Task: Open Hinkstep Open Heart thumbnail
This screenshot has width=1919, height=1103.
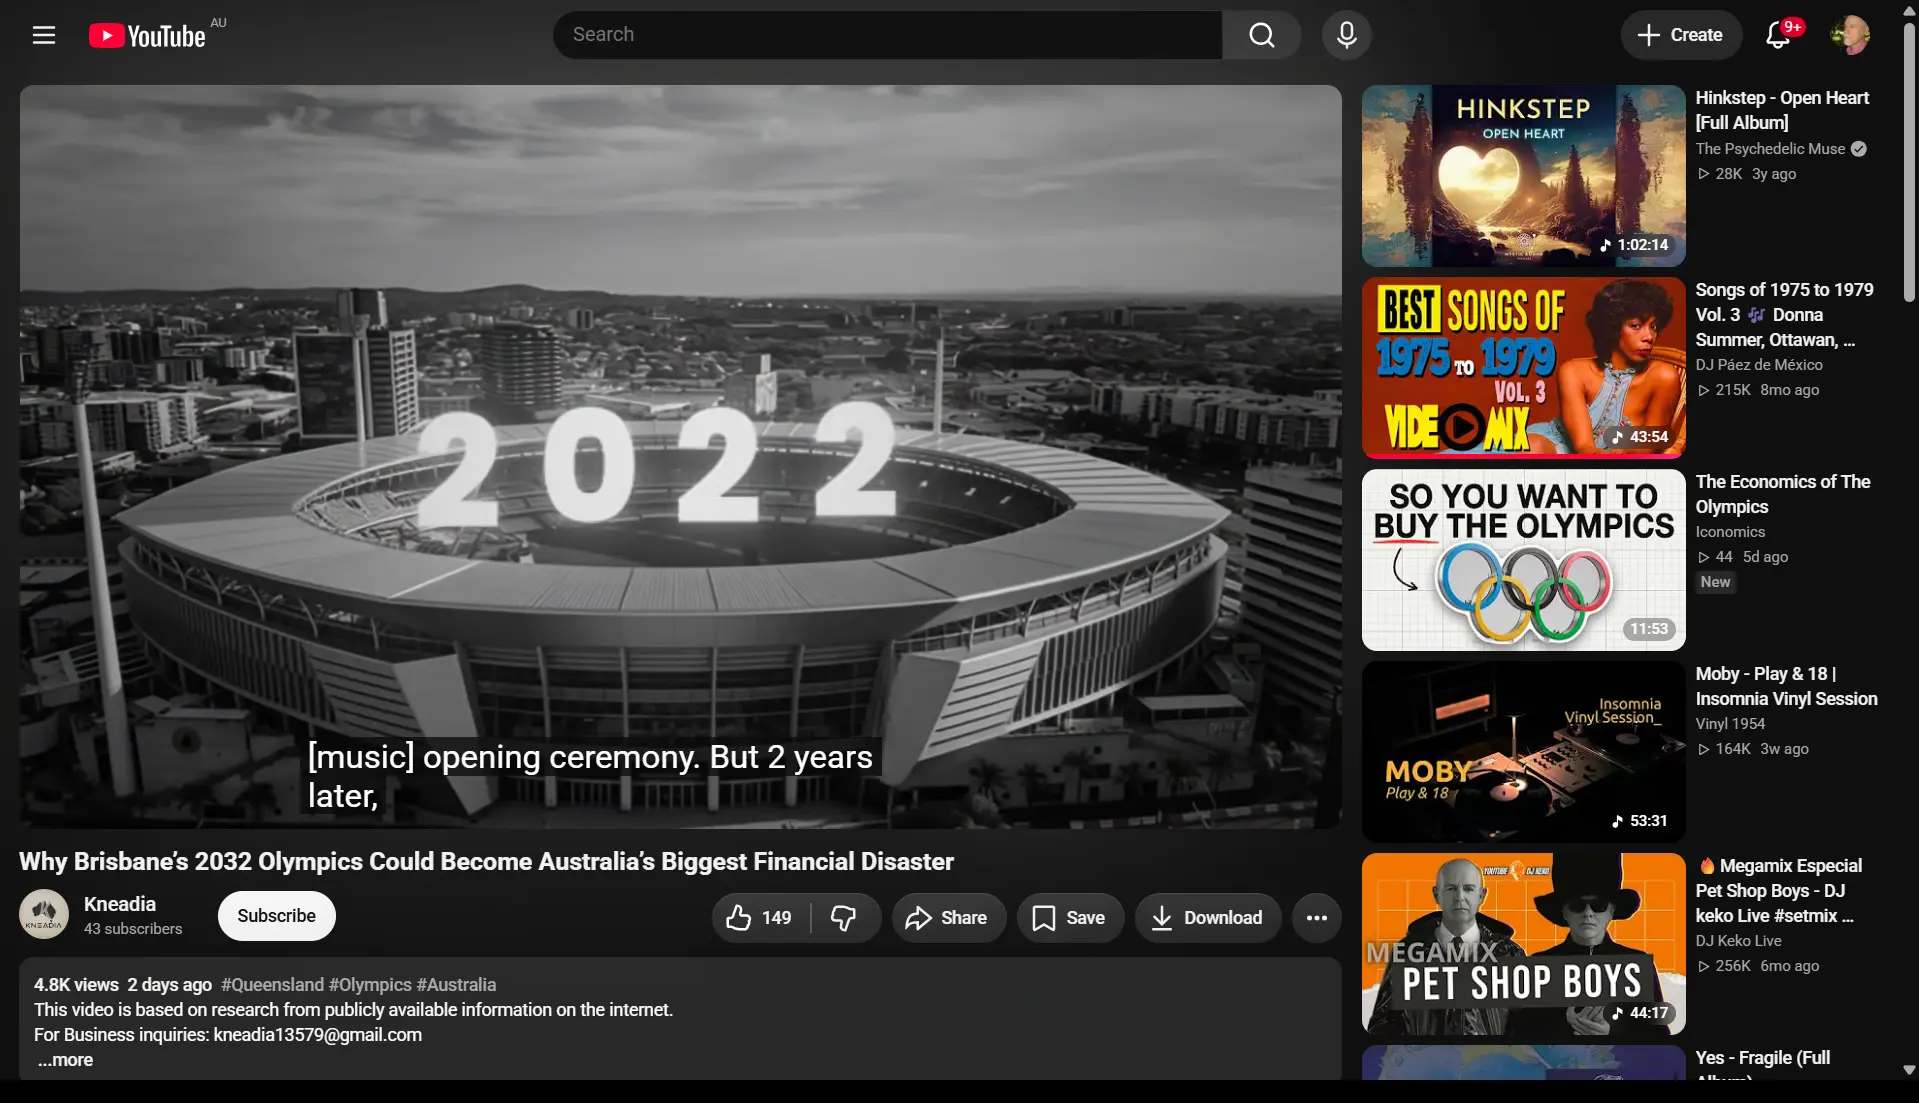Action: point(1523,176)
